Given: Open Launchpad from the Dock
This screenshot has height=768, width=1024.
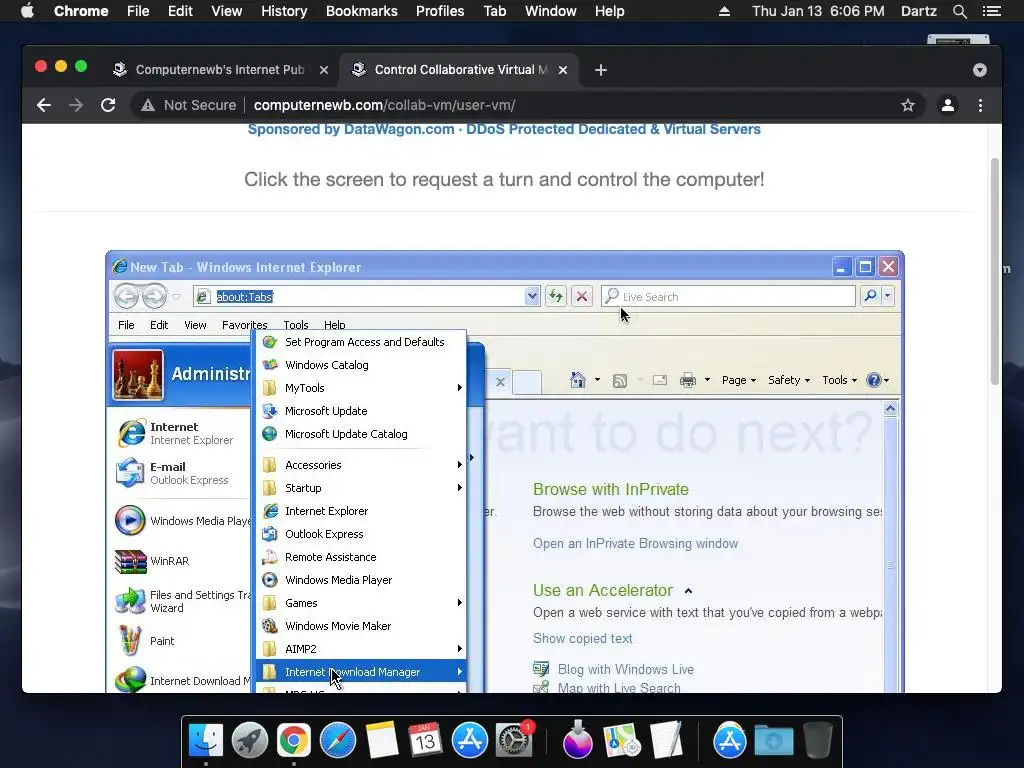Looking at the screenshot, I should [x=249, y=740].
